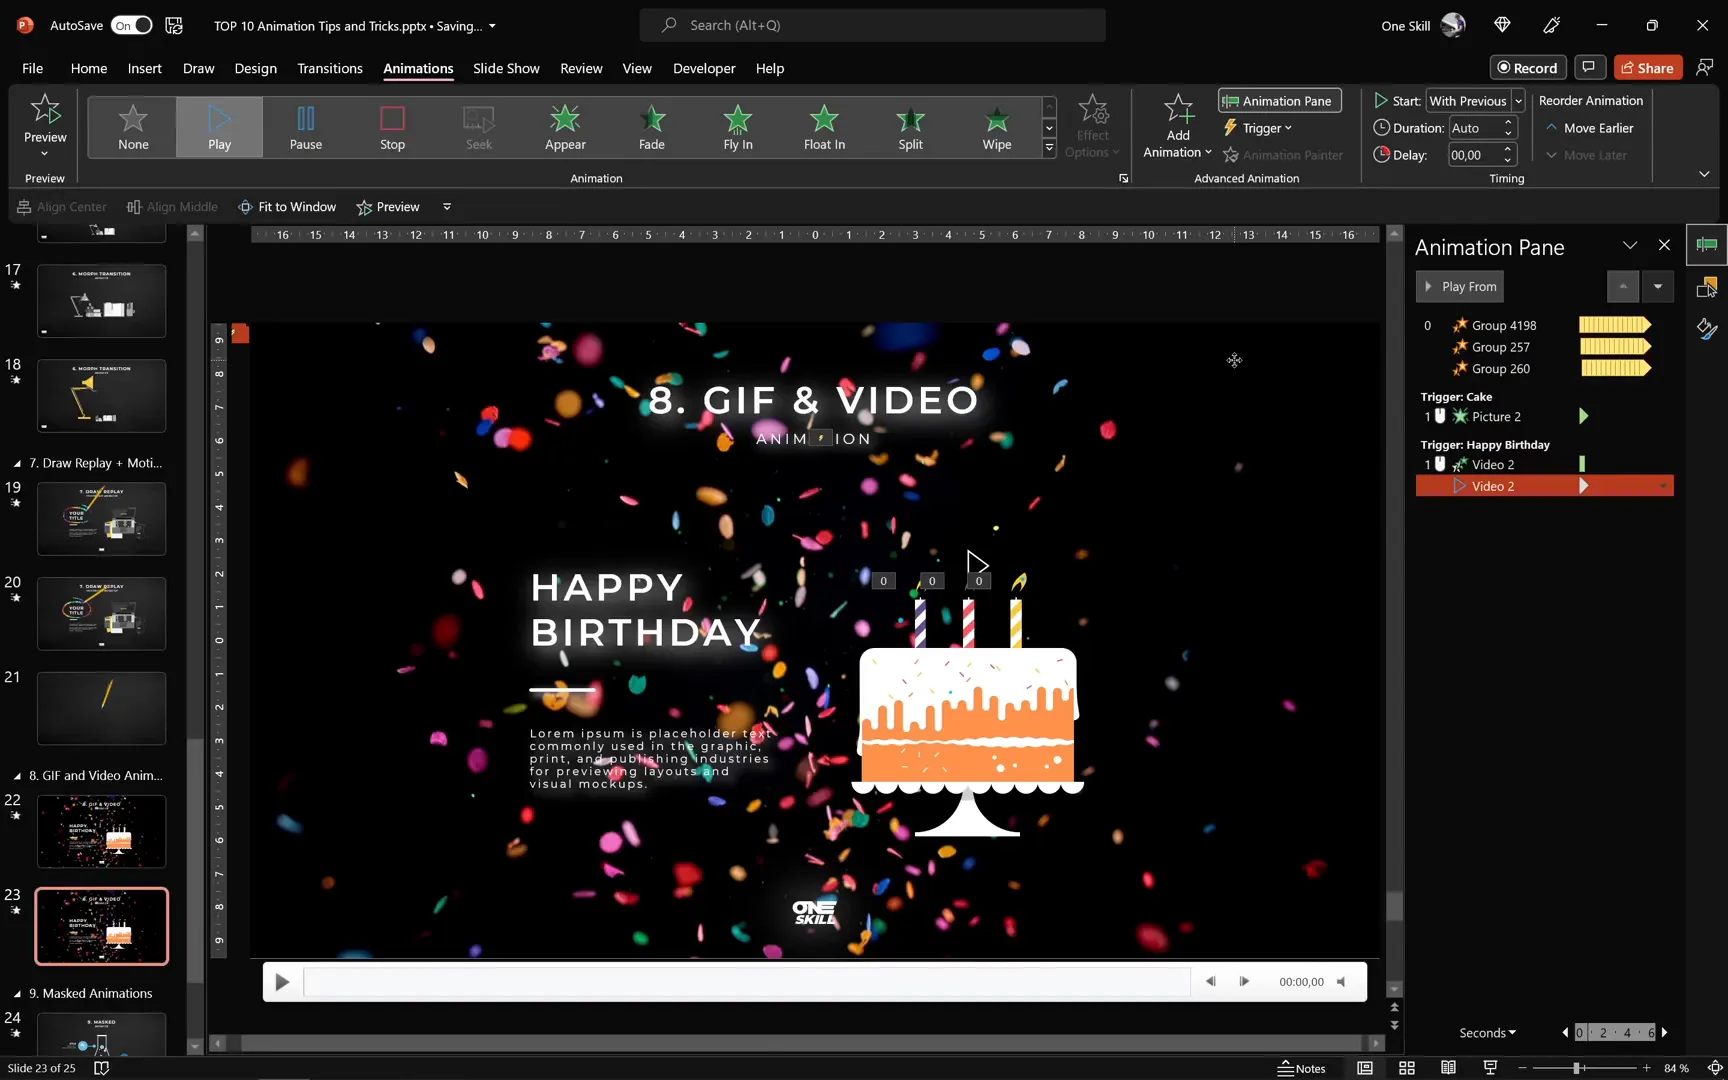The width and height of the screenshot is (1728, 1080).
Task: Collapse the 7. Draw Replay section
Action: coord(17,463)
